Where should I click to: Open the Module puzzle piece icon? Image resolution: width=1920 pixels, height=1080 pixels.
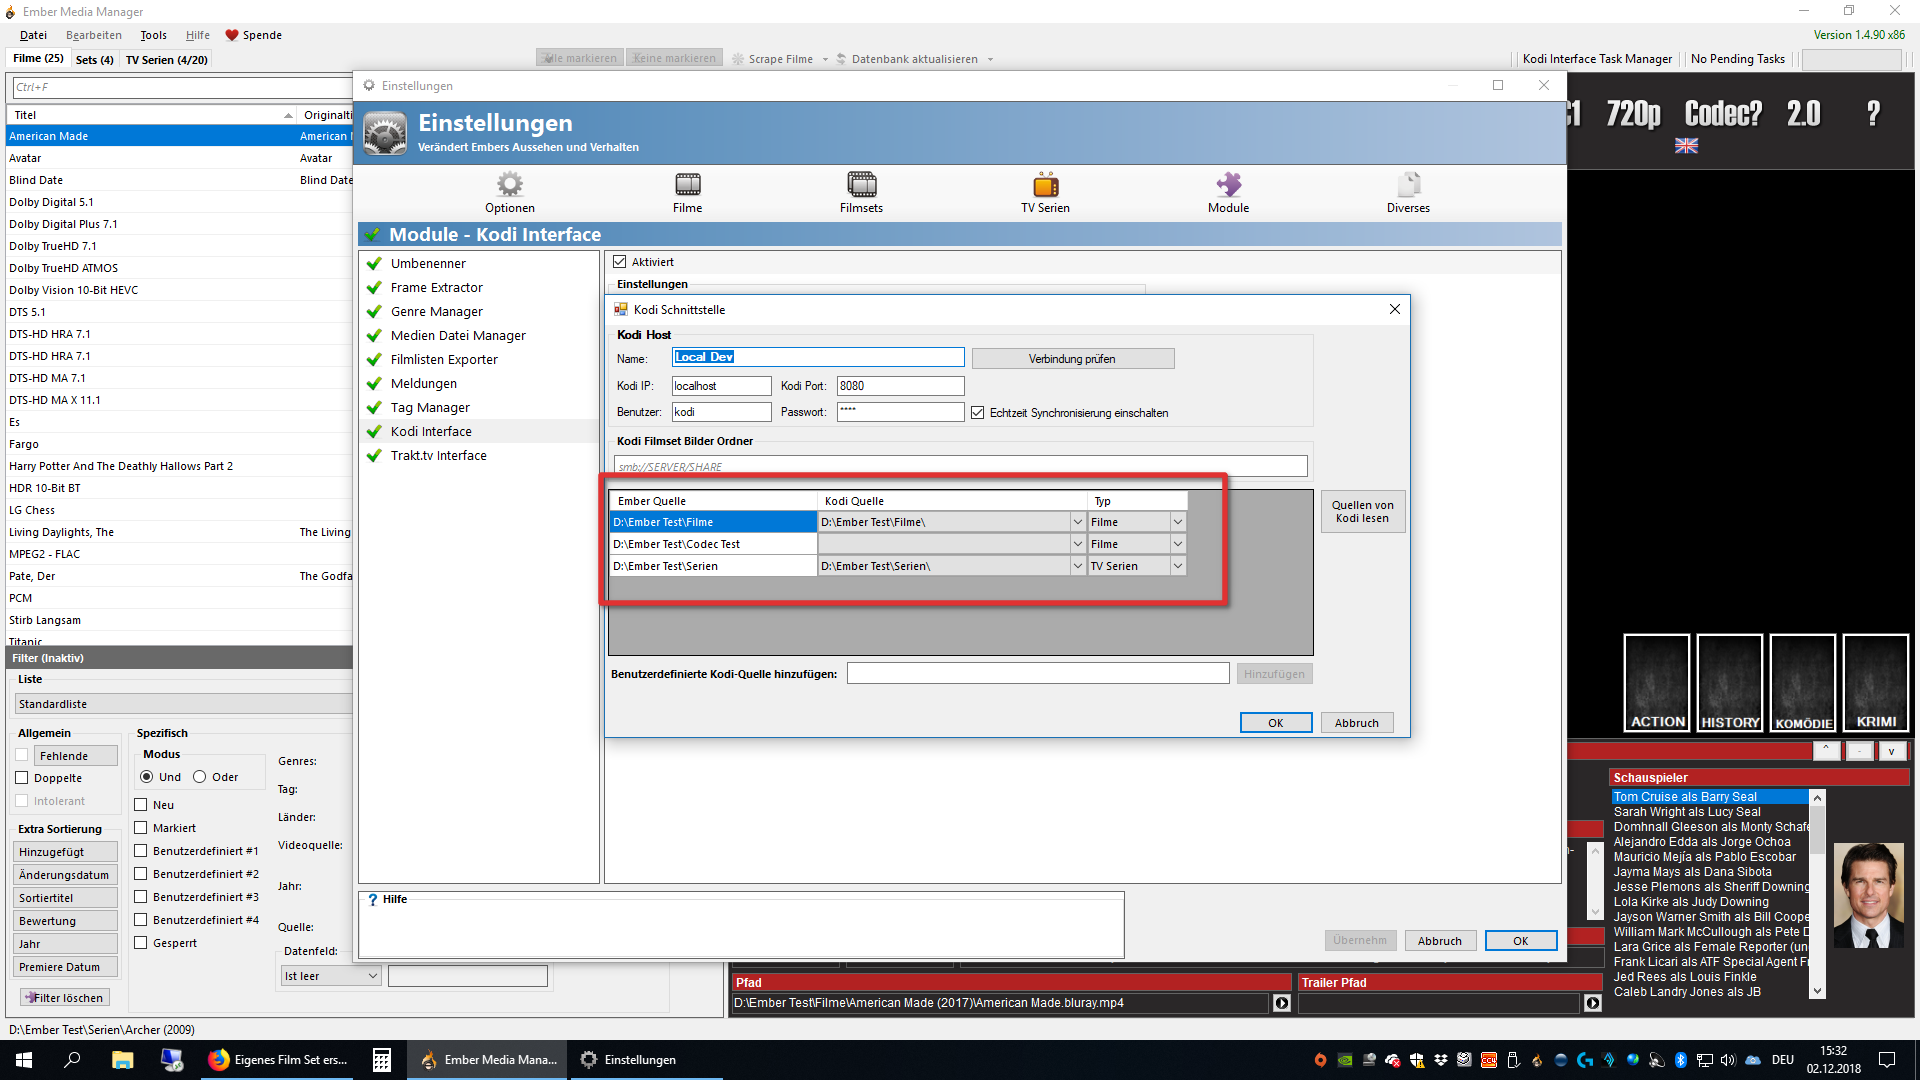click(1228, 185)
